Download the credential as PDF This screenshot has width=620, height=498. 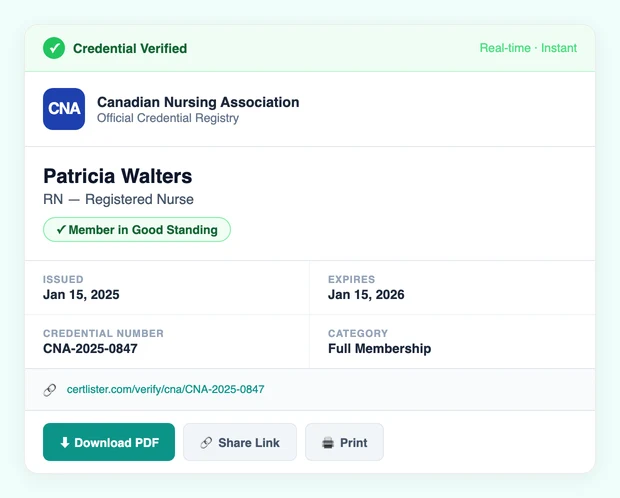[109, 442]
